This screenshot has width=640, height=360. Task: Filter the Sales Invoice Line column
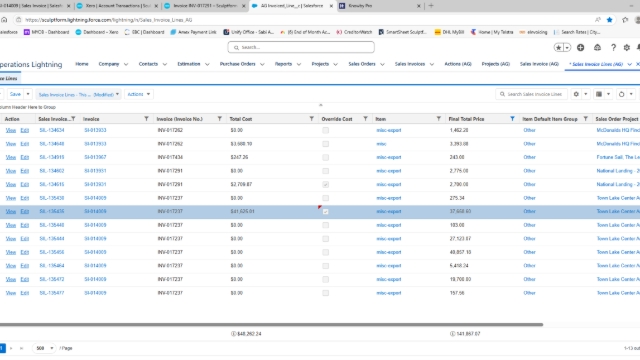coord(73,119)
